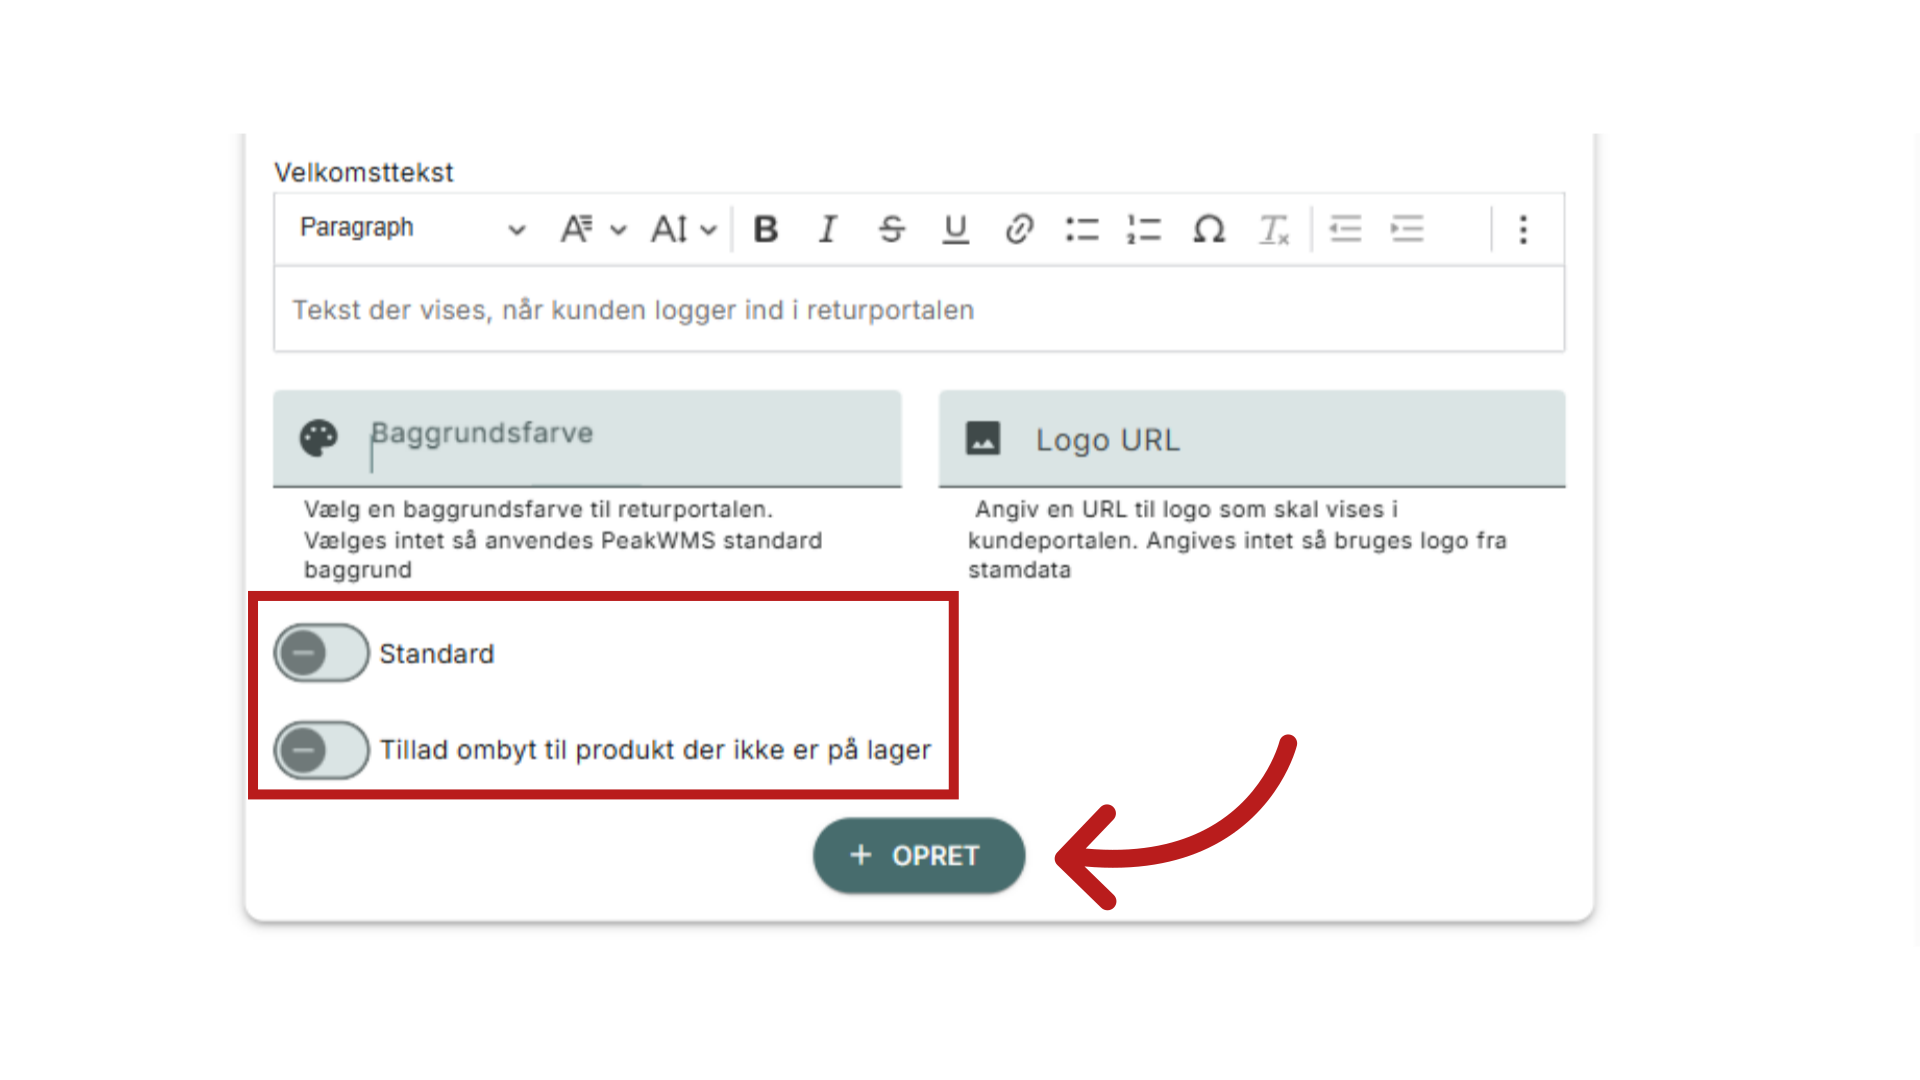This screenshot has height=1080, width=1920.
Task: Toggle bold formatting in the editor toolbar
Action: tap(766, 229)
